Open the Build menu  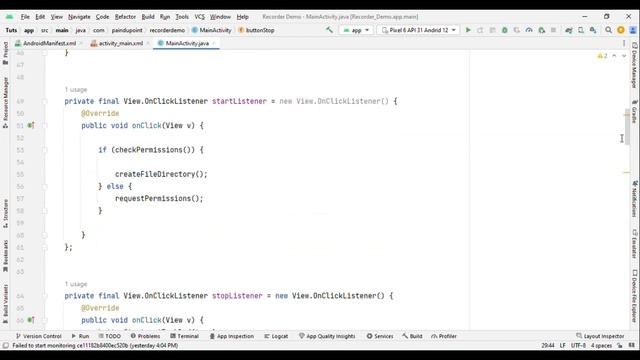tap(148, 17)
